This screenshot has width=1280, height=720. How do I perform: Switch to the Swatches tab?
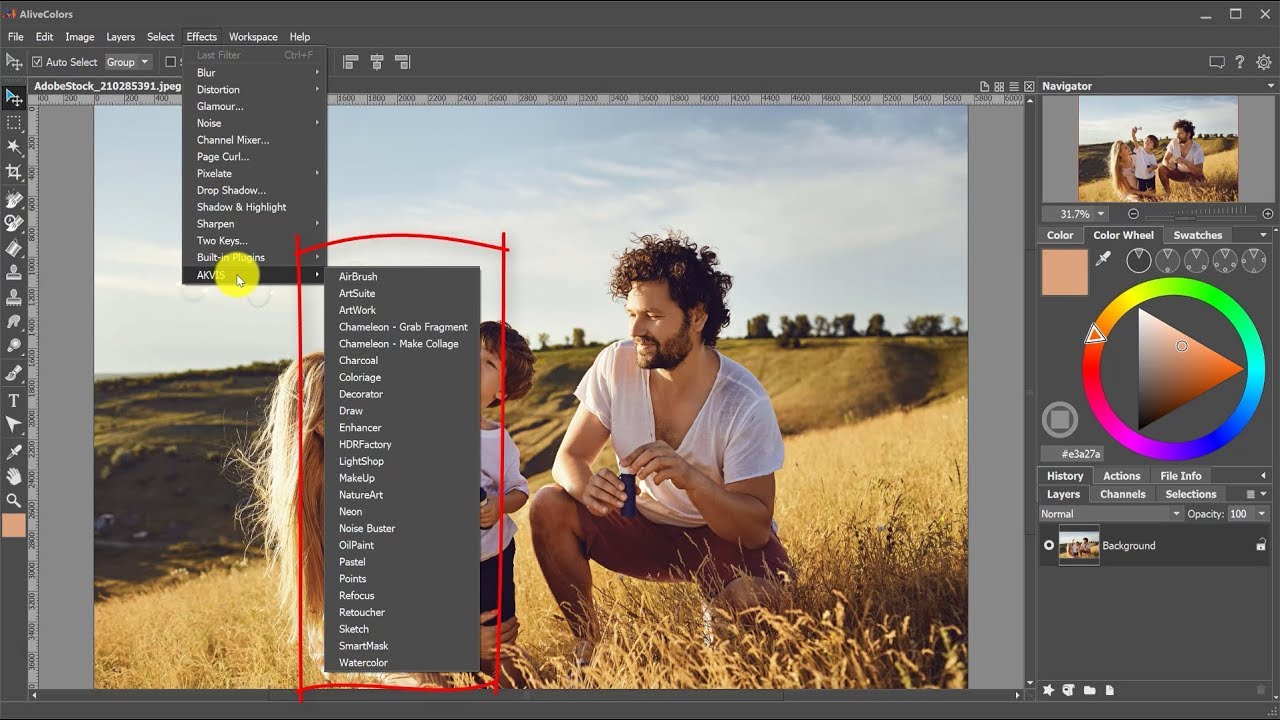(1197, 235)
